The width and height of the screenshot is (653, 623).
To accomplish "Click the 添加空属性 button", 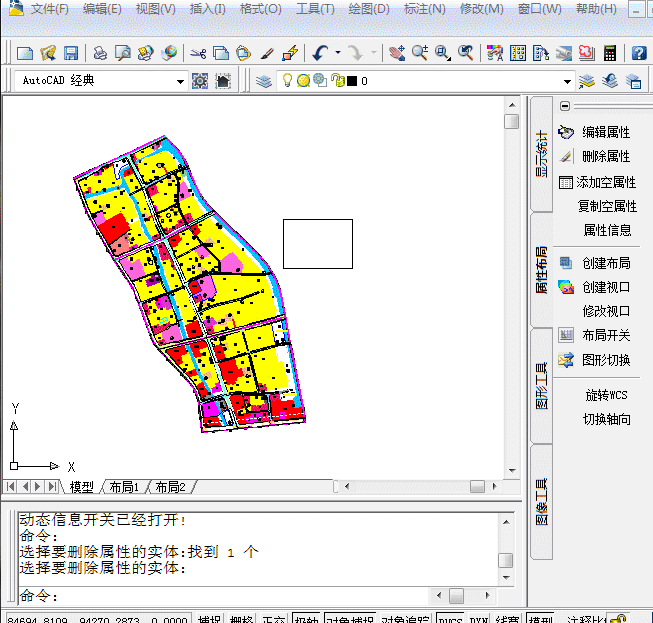I will (x=597, y=182).
